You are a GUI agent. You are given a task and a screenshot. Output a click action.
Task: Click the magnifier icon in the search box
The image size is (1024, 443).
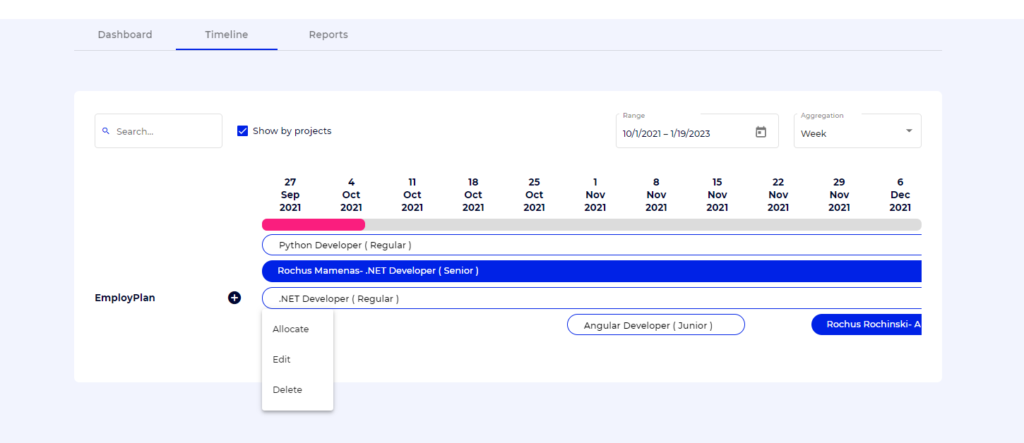point(106,131)
